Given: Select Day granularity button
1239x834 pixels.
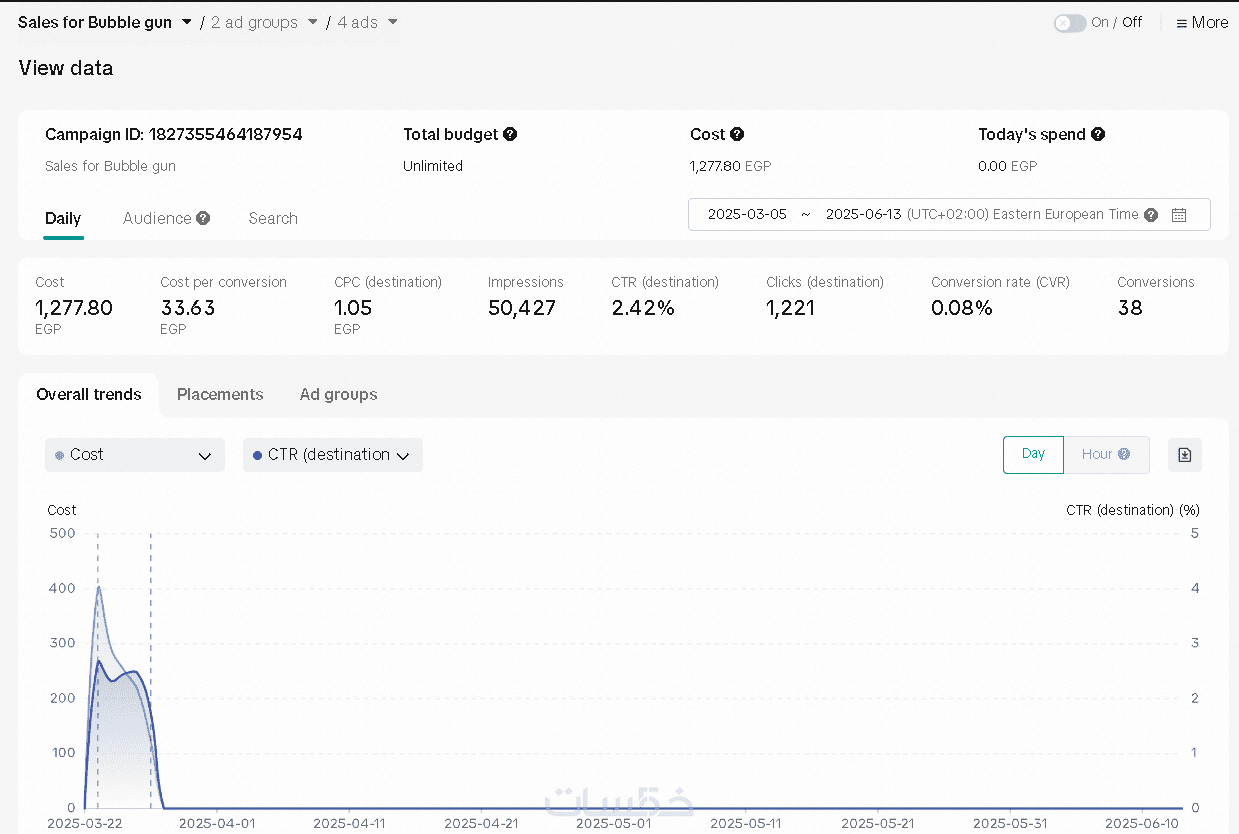Looking at the screenshot, I should point(1033,454).
